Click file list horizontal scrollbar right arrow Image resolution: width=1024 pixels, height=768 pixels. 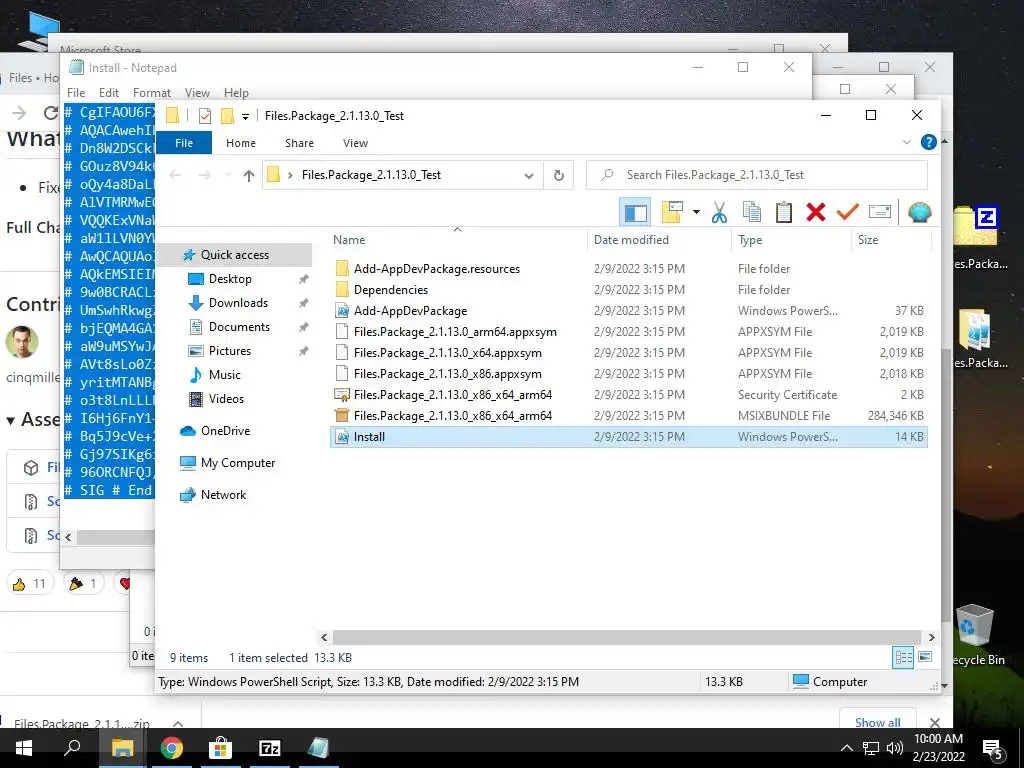tap(932, 637)
